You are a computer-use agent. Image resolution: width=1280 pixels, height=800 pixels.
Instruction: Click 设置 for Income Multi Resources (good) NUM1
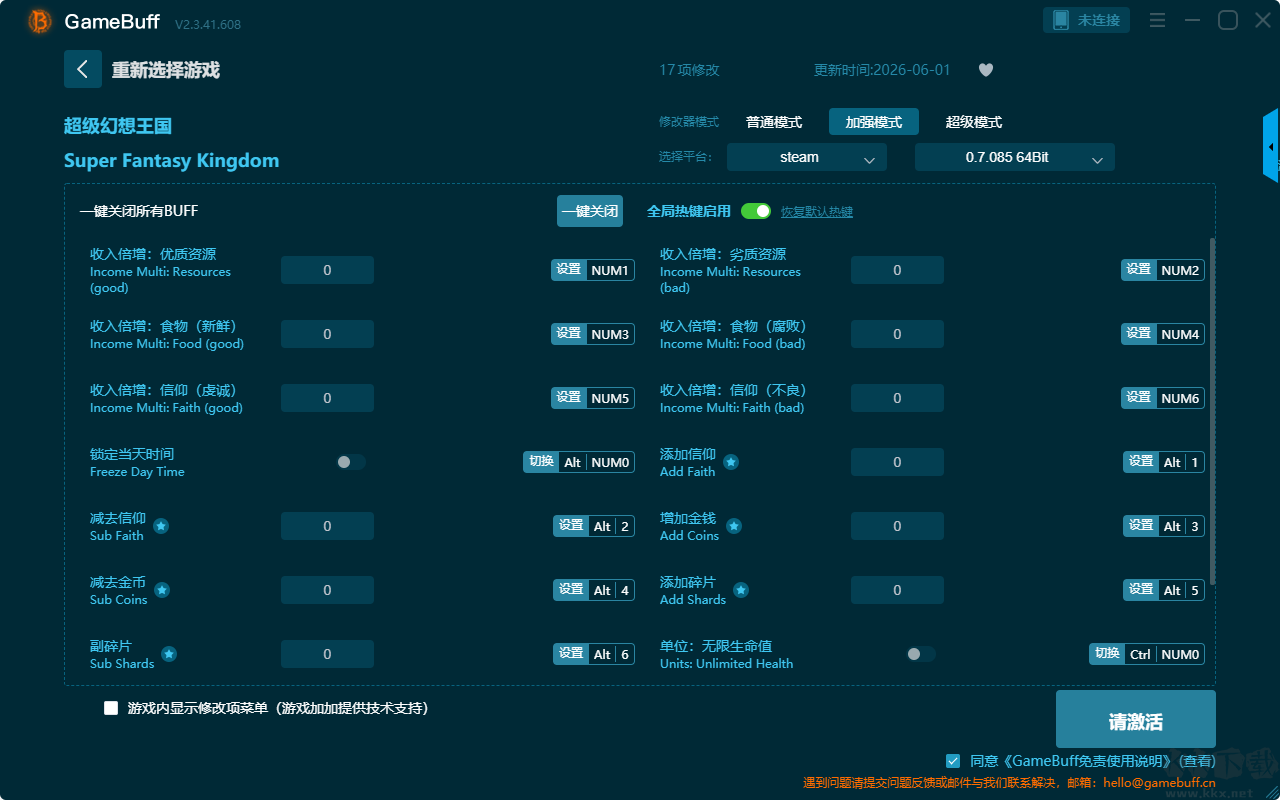(569, 270)
